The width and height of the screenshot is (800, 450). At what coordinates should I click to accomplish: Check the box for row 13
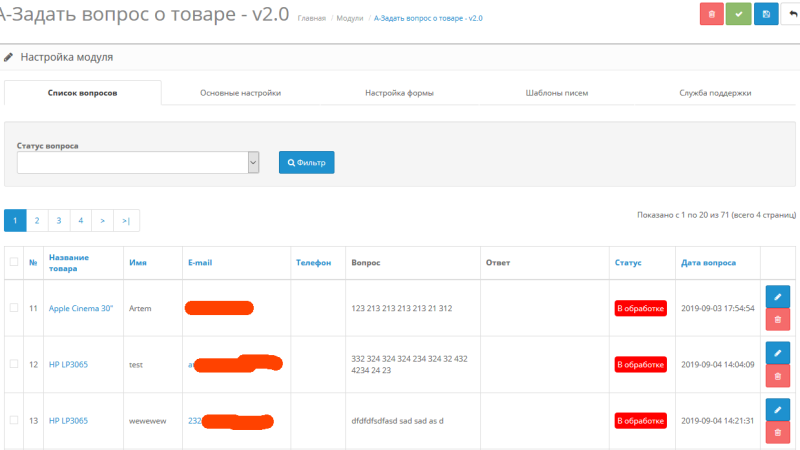click(14, 420)
